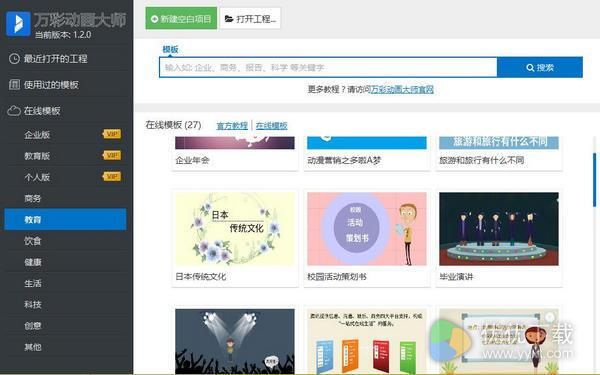This screenshot has width=600, height=375.
Task: Click the magnifier icon in the search button
Action: pos(530,68)
